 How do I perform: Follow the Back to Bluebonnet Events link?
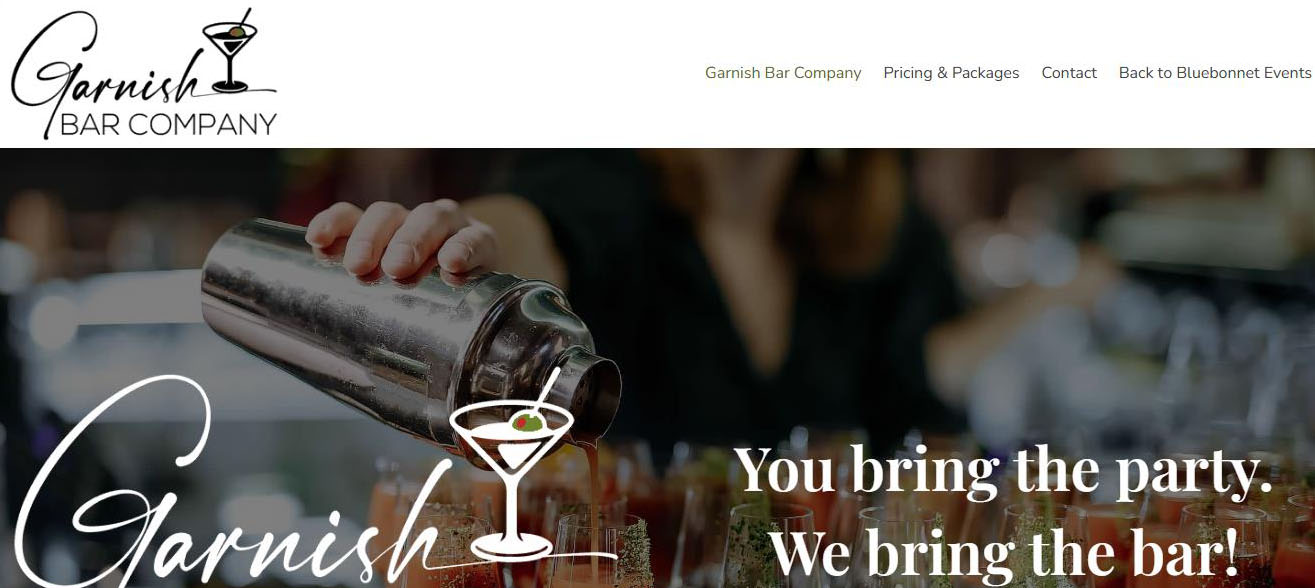[x=1215, y=73]
